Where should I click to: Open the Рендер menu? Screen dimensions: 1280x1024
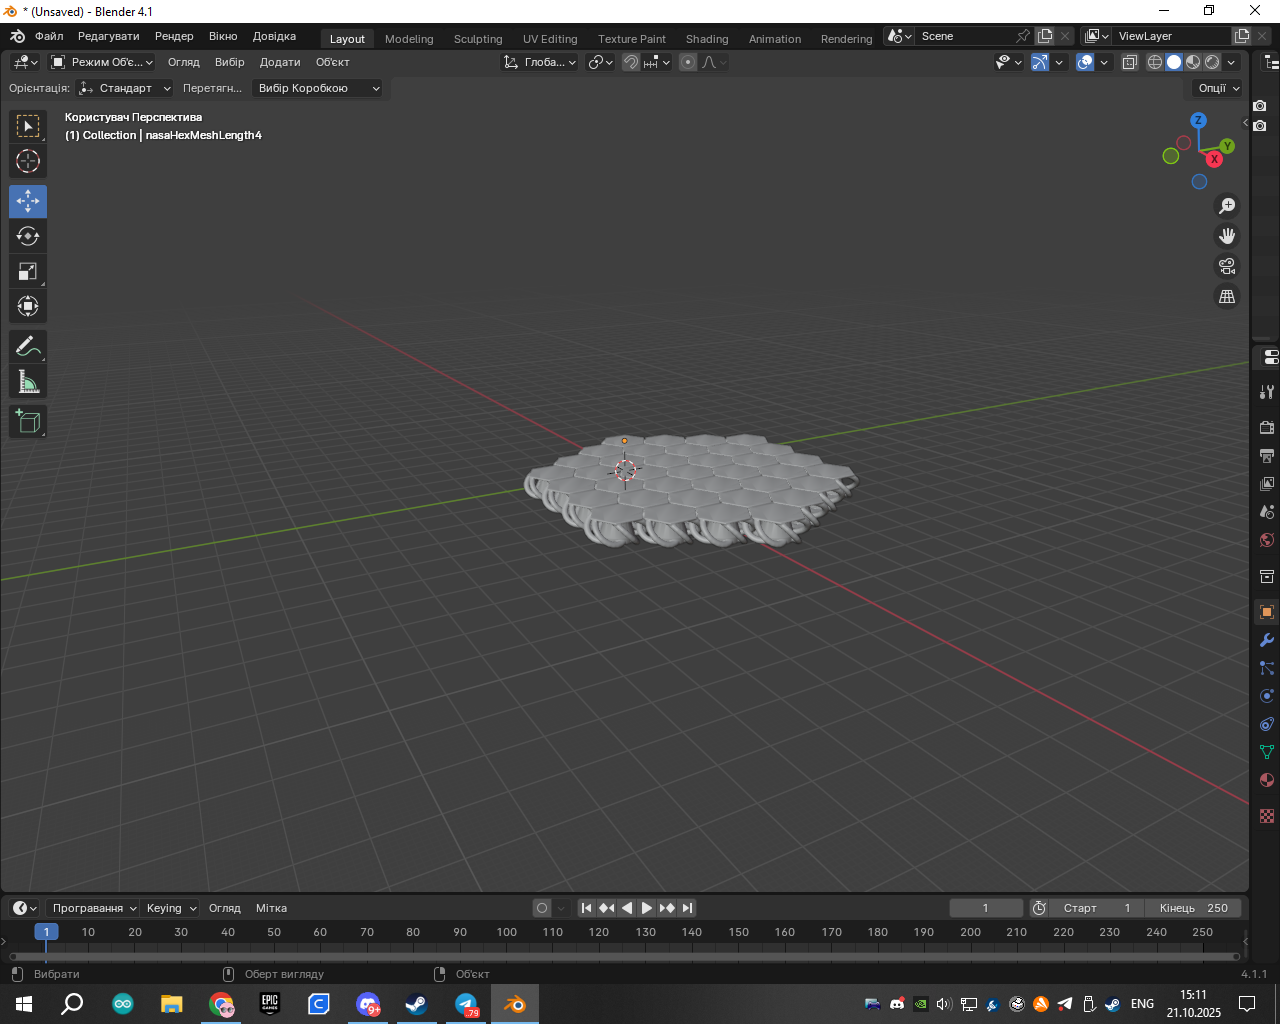tap(174, 36)
